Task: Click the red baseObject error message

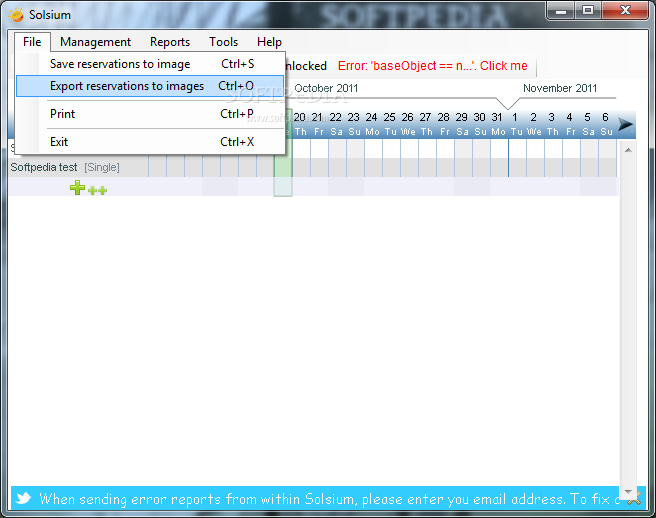Action: [432, 66]
